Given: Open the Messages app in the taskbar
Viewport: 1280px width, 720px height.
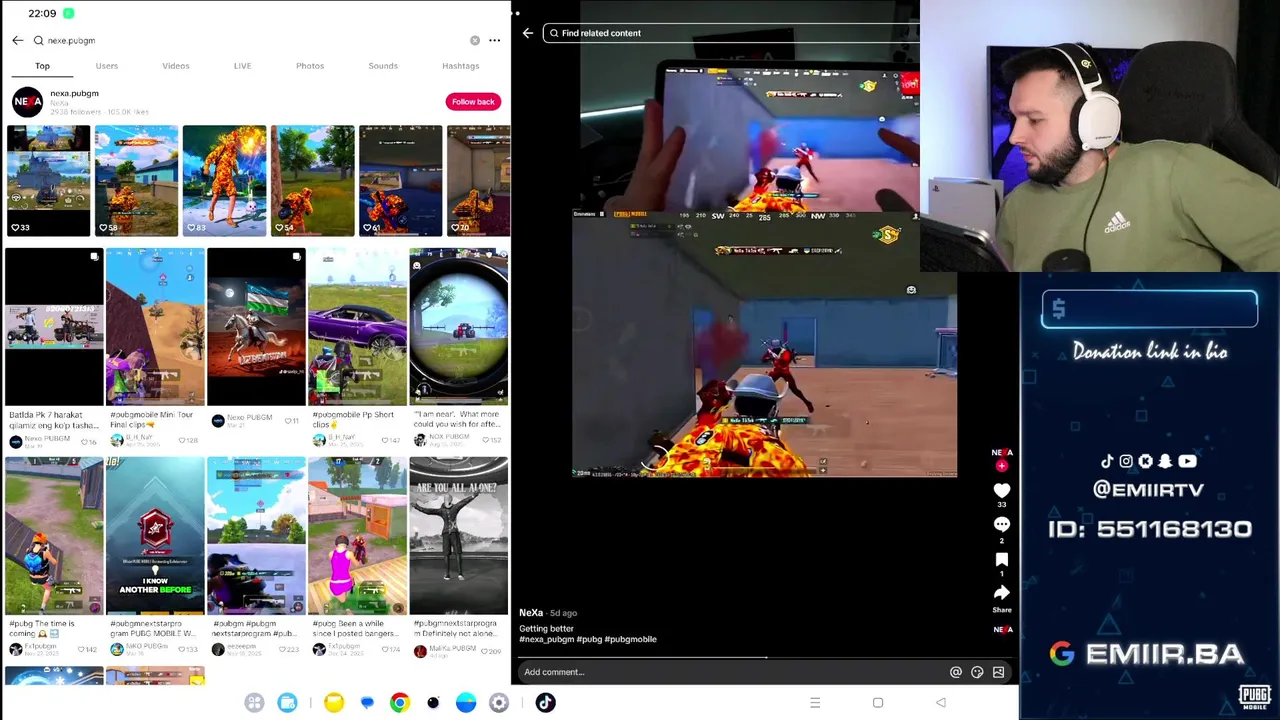Looking at the screenshot, I should 367,703.
